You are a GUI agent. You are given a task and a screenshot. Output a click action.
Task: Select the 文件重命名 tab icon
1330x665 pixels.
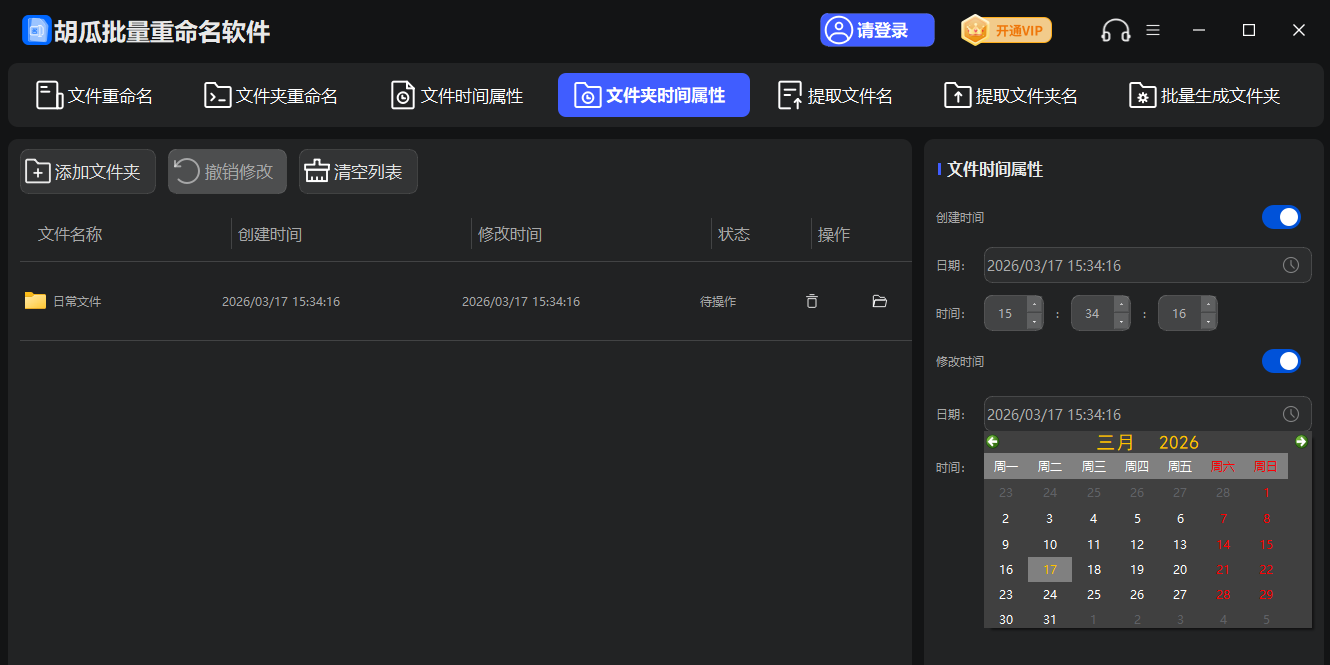[47, 94]
